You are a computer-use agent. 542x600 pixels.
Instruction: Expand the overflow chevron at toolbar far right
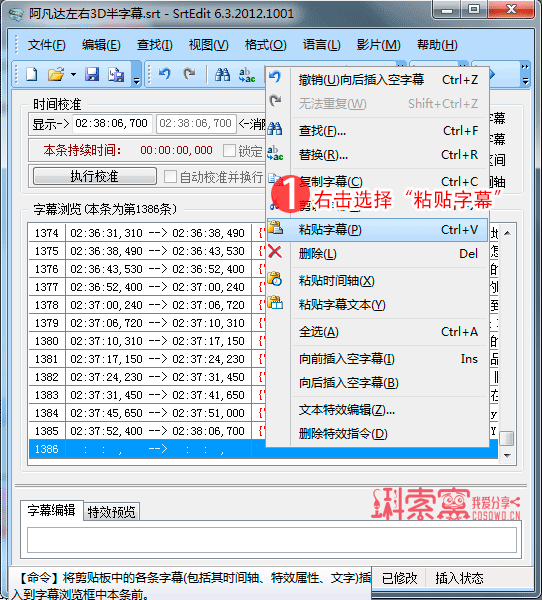click(x=526, y=74)
